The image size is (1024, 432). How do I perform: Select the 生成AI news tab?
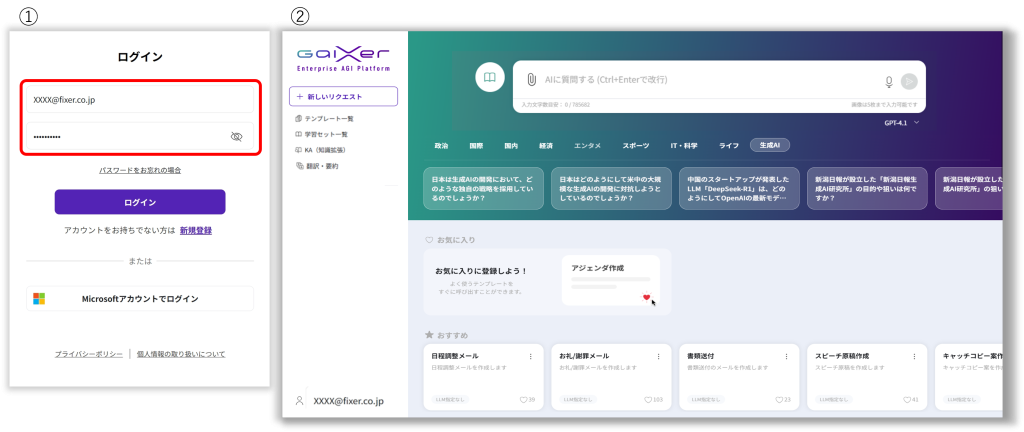[769, 145]
